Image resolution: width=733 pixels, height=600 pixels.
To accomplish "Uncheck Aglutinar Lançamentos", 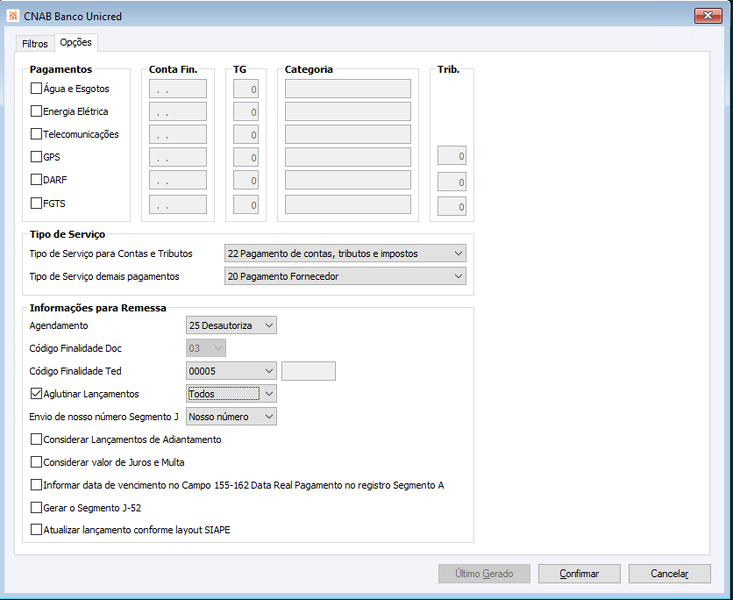I will point(36,394).
